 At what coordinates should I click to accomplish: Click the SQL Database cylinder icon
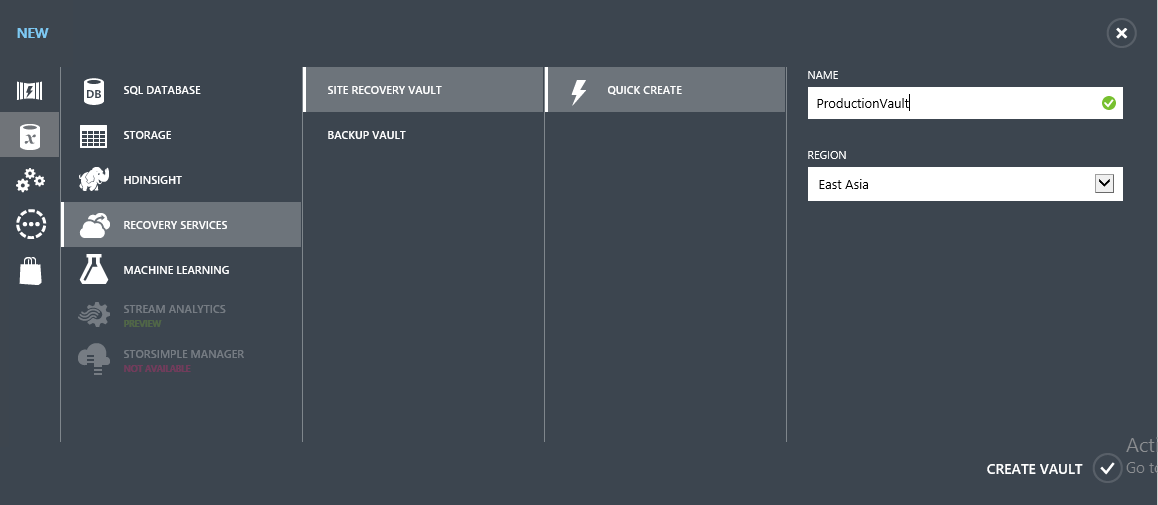coord(94,91)
